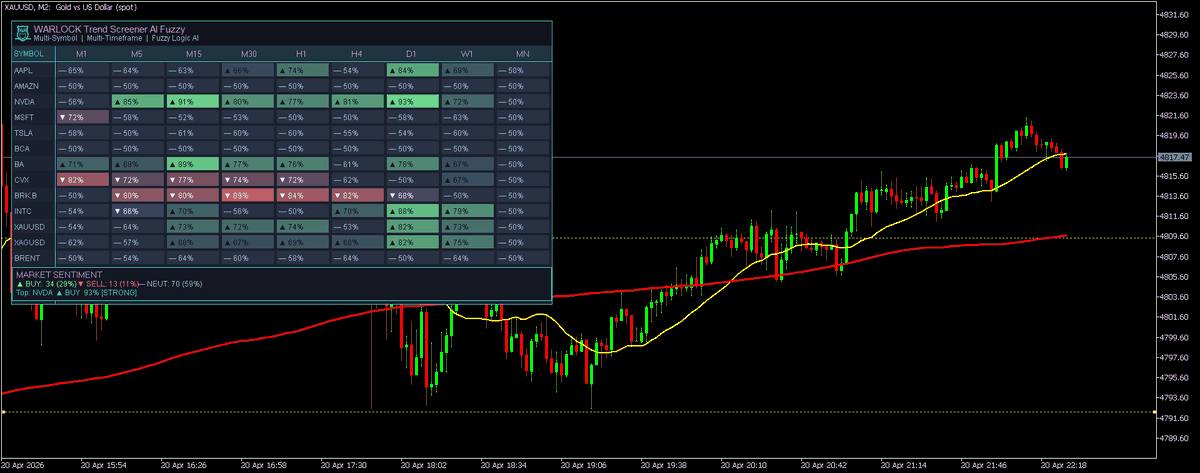Click the TSLA symbol row label
The height and width of the screenshot is (473, 1200).
point(24,133)
